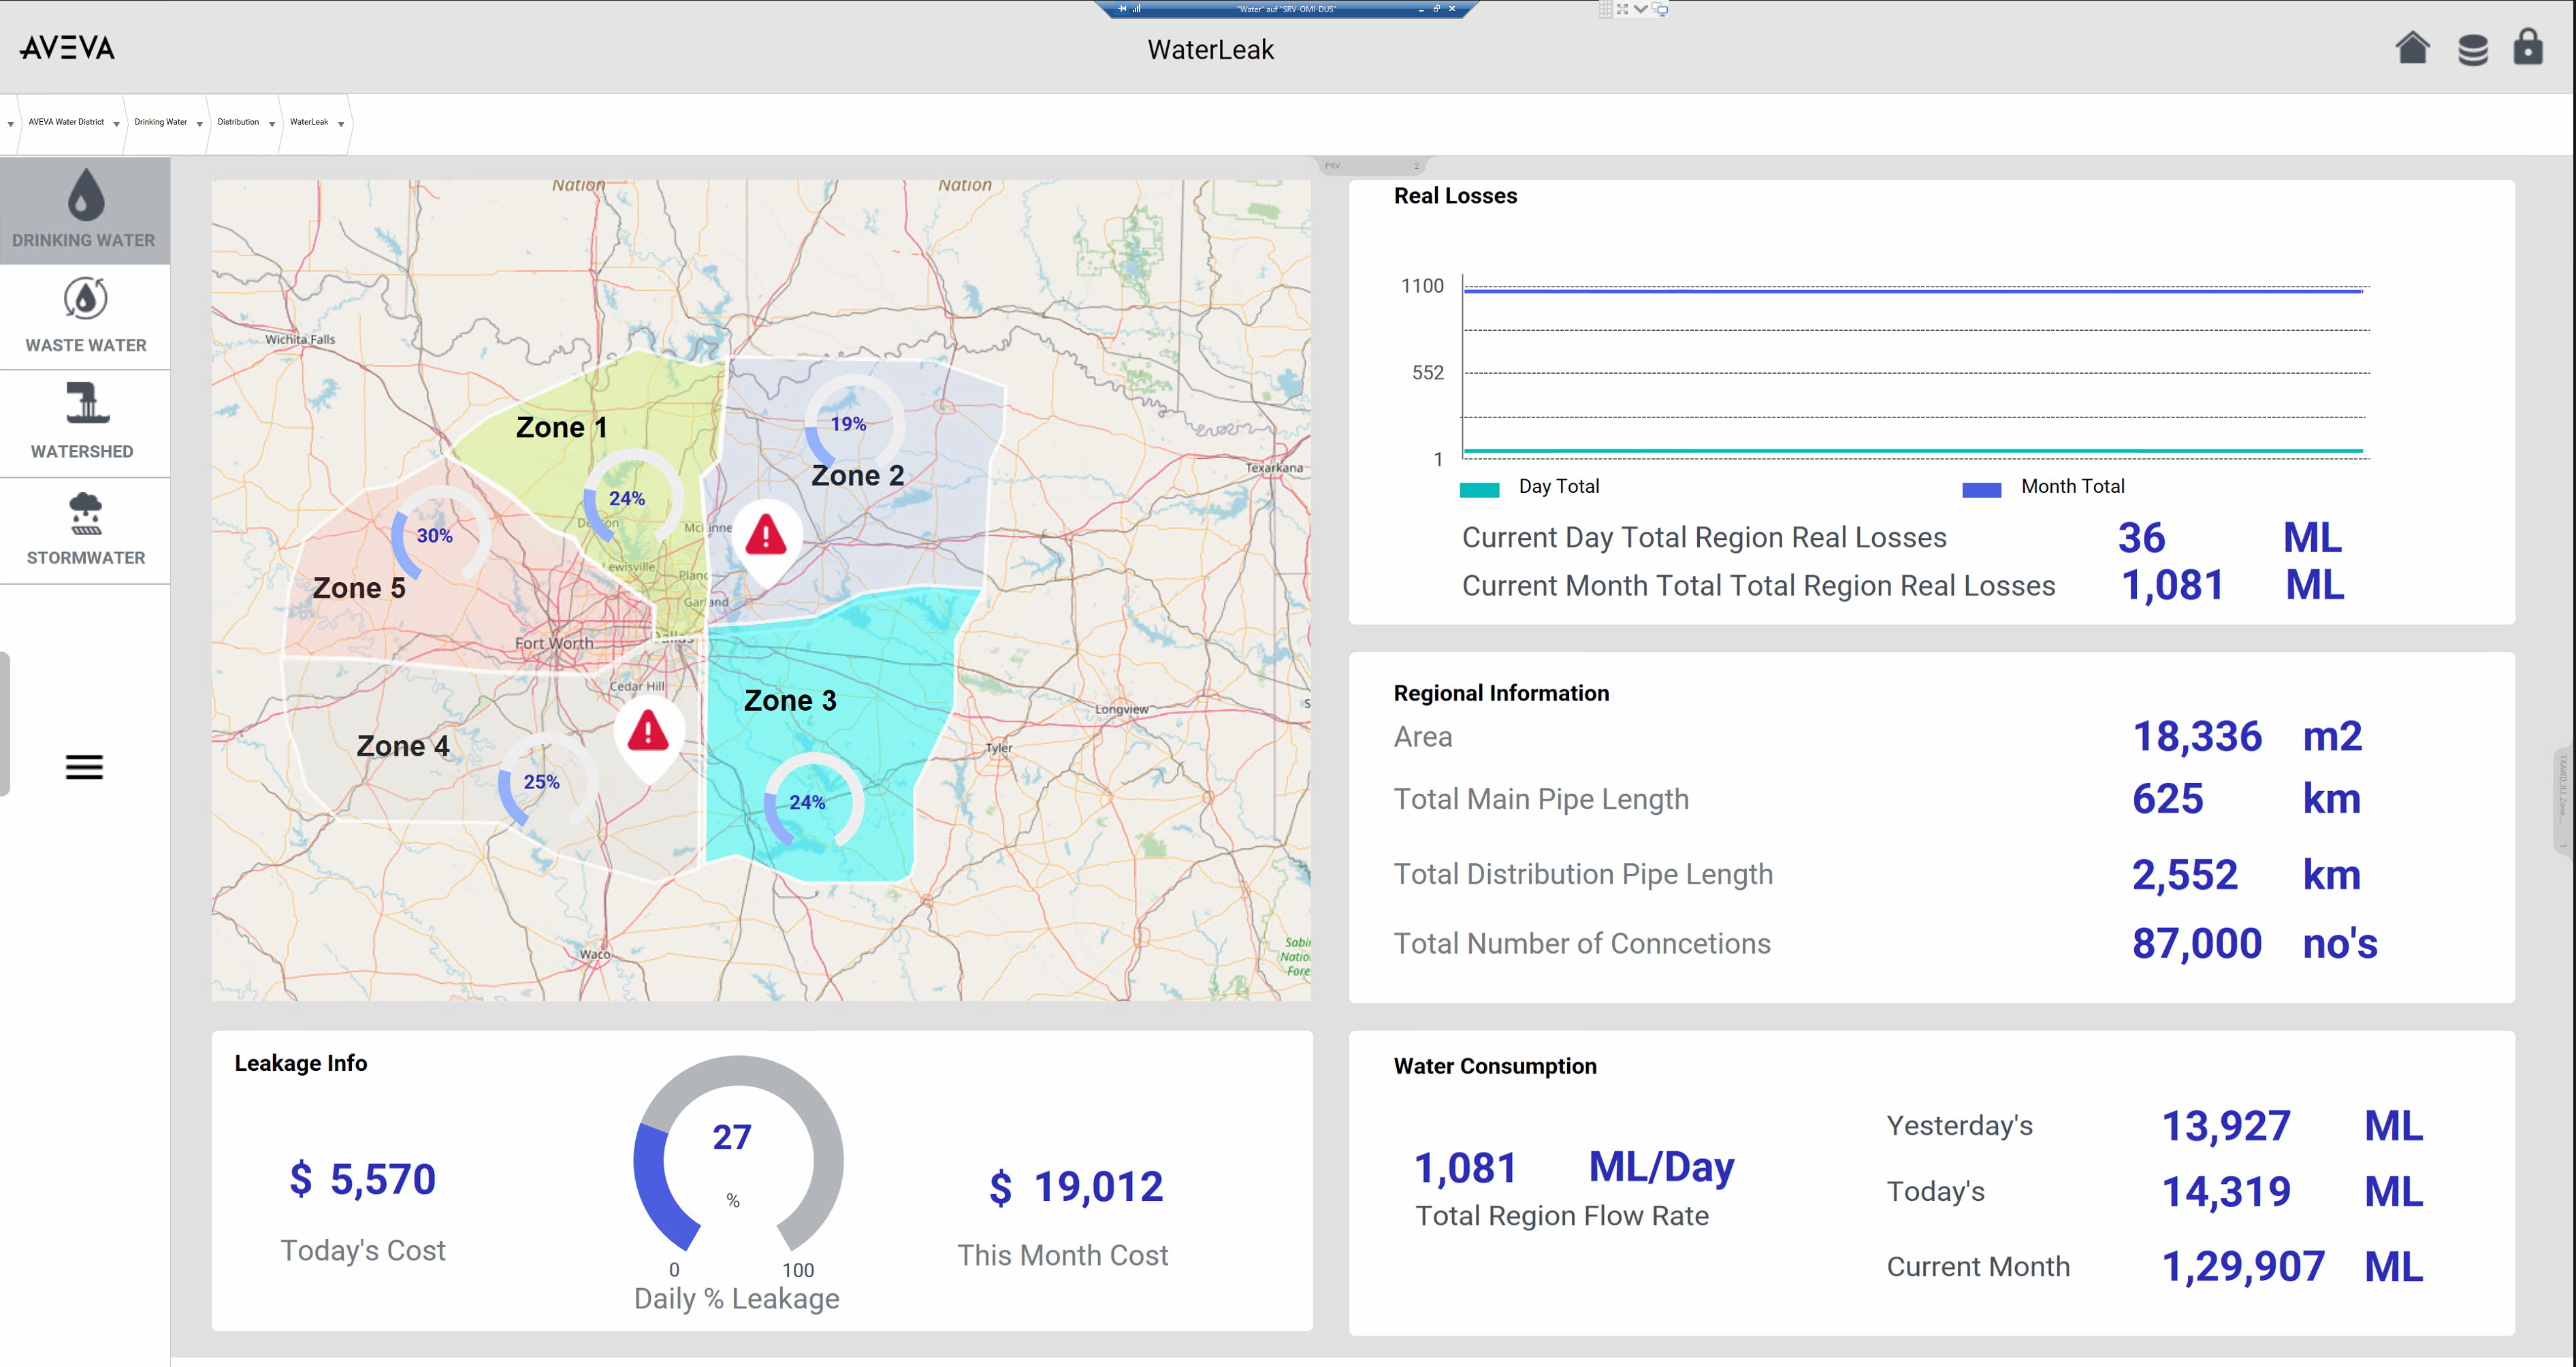
Task: Click the Day Total teal legend swatch
Action: pos(1479,489)
